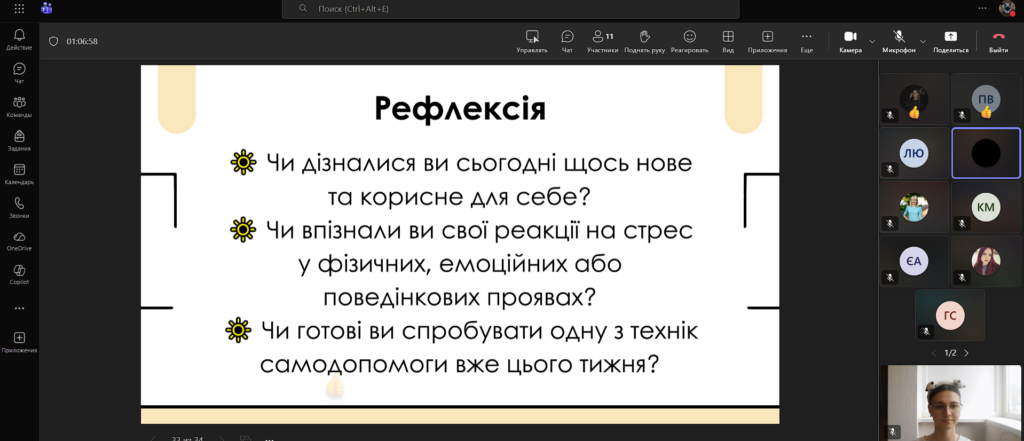The image size is (1024, 441).
Task: Open Календарь in left sidebar
Action: tap(19, 174)
